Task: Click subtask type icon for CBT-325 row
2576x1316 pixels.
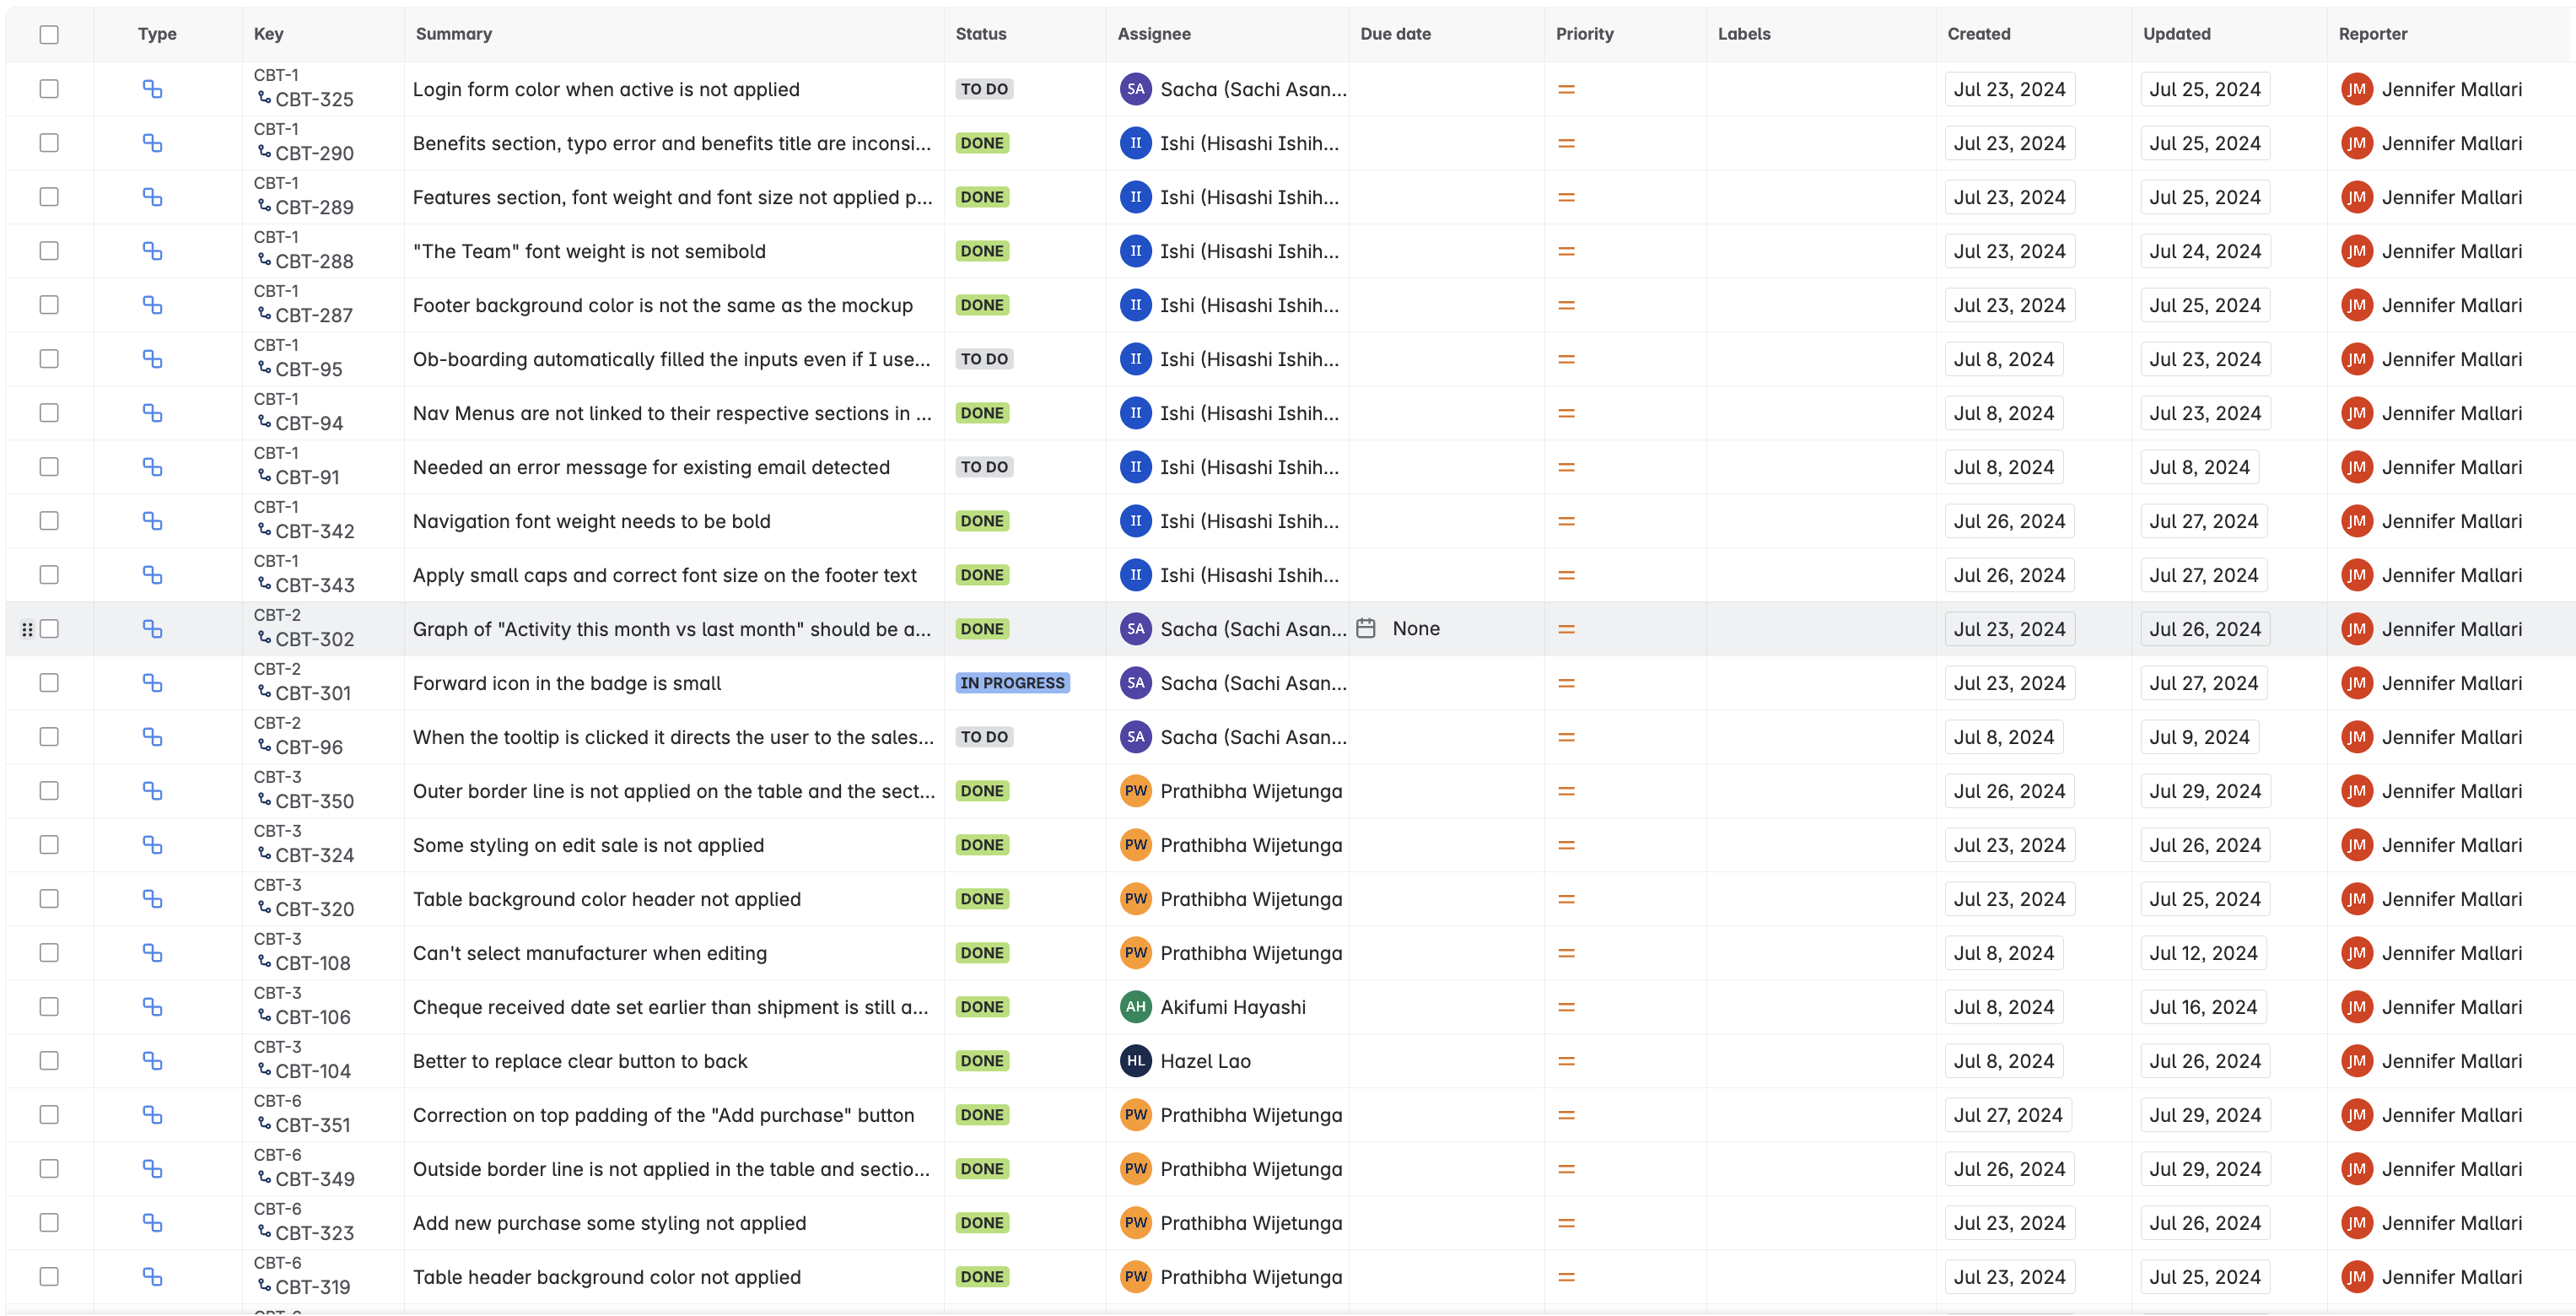Action: click(x=152, y=89)
